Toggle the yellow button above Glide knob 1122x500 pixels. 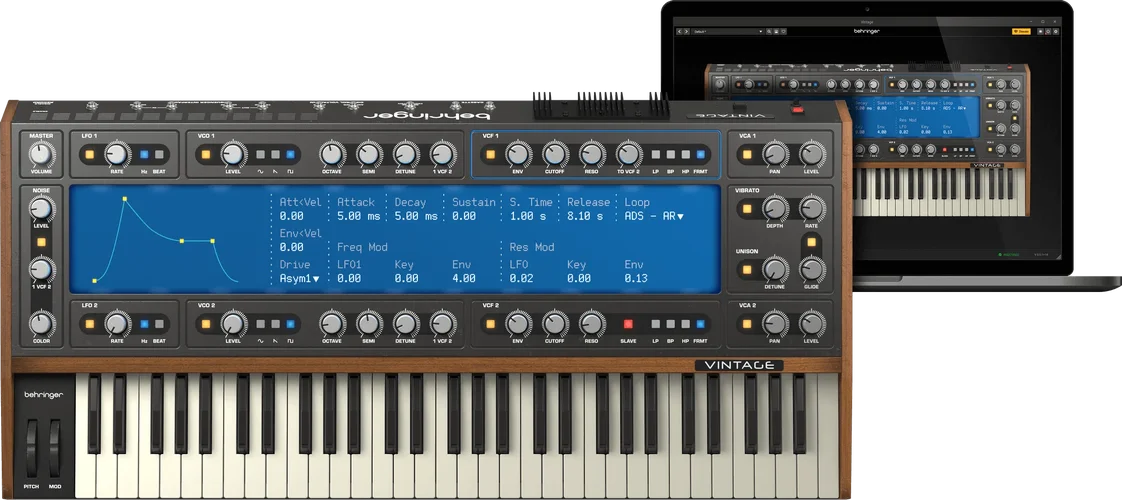pos(811,242)
